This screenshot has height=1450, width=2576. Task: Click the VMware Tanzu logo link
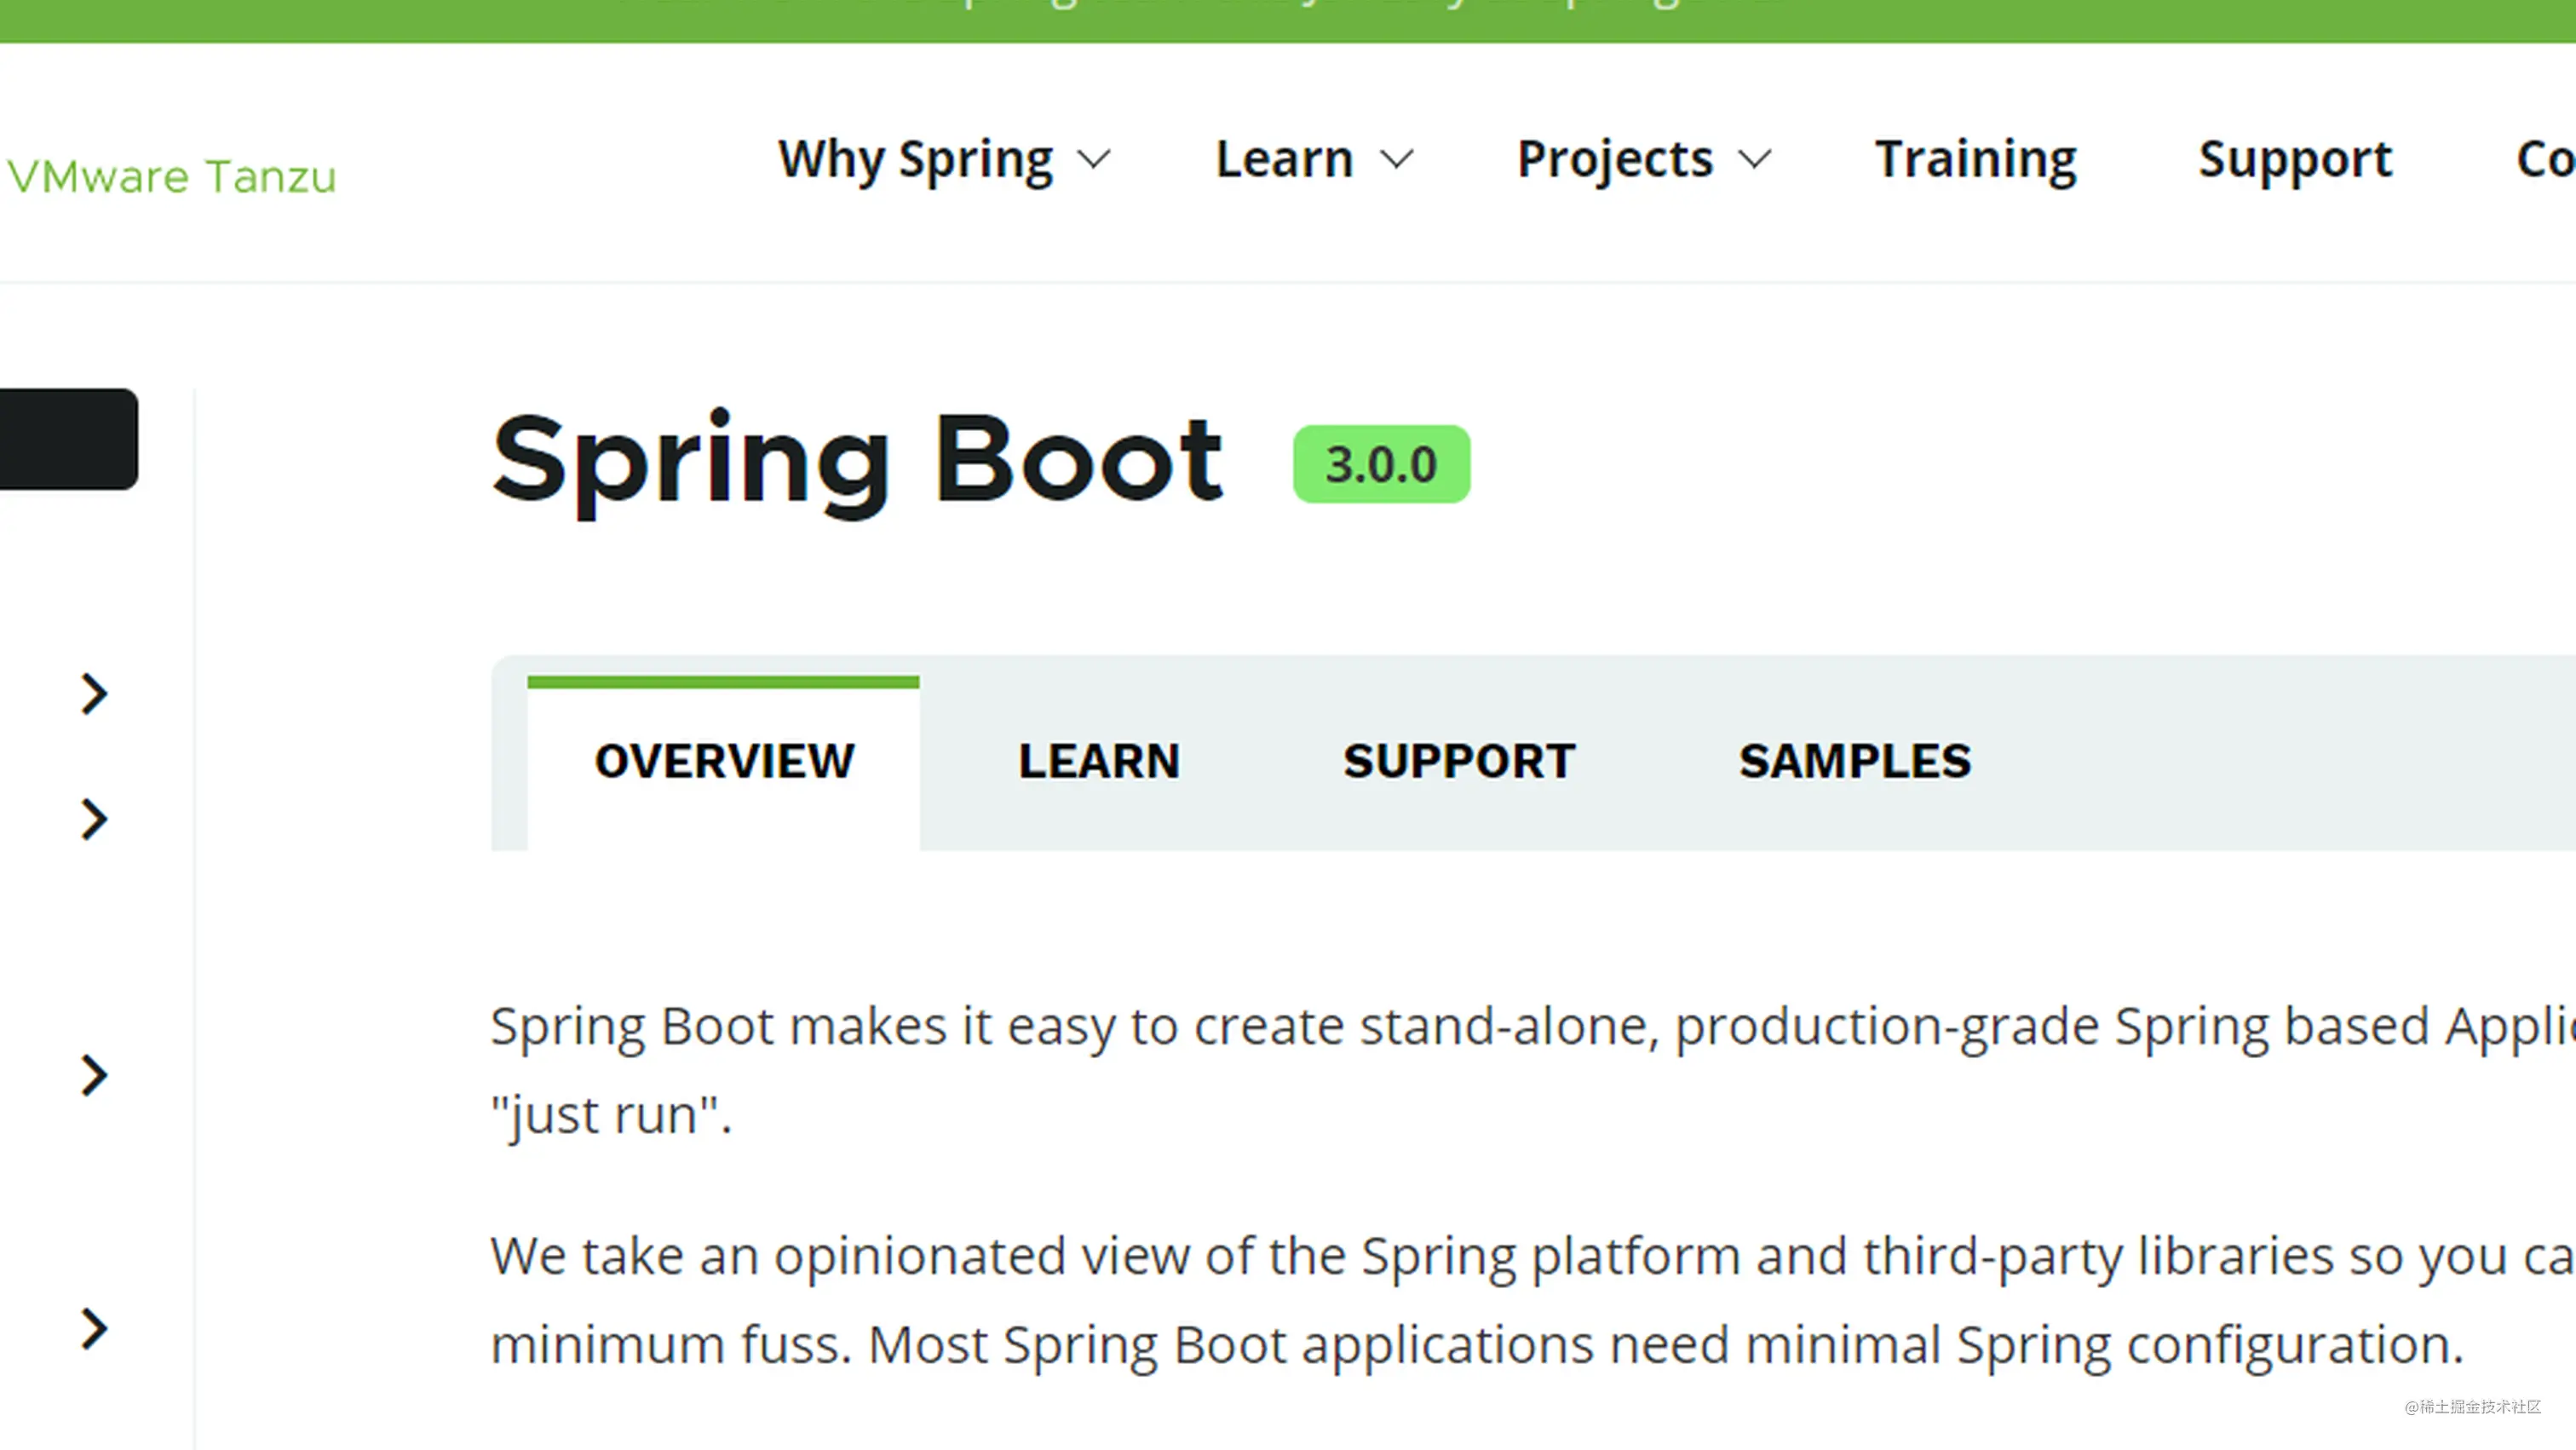[172, 177]
